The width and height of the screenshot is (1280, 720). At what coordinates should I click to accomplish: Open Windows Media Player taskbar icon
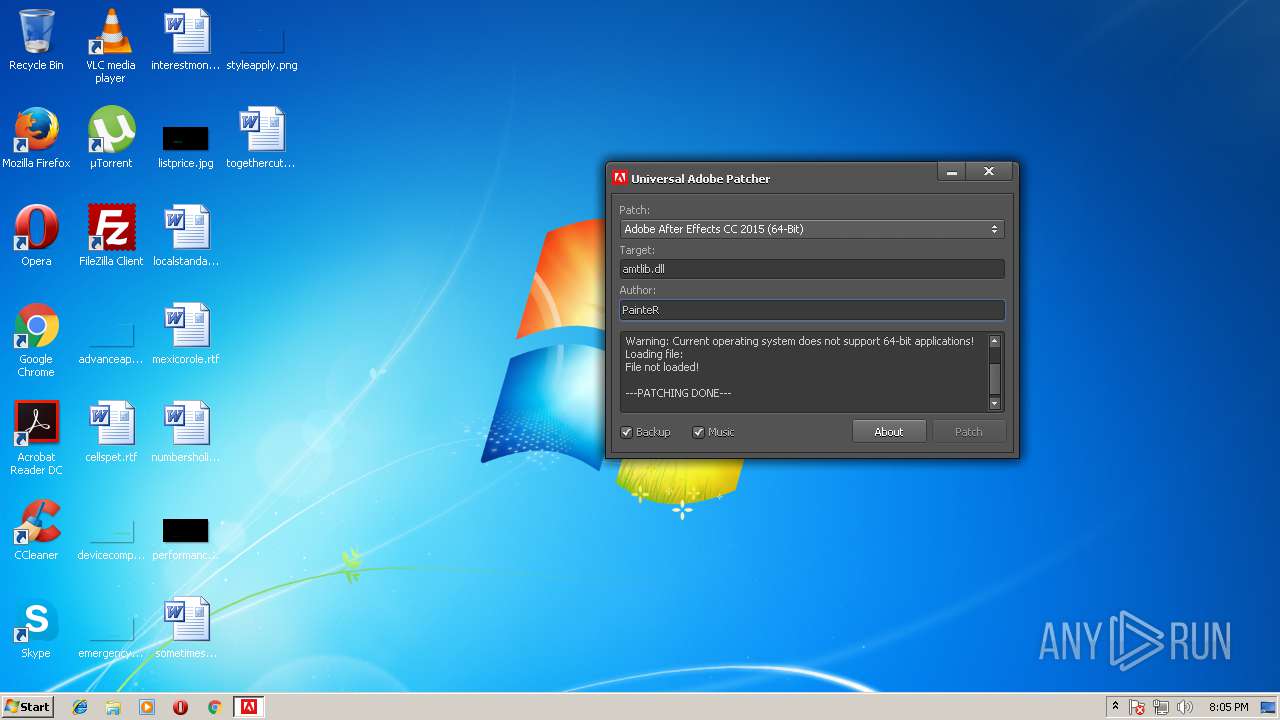147,707
